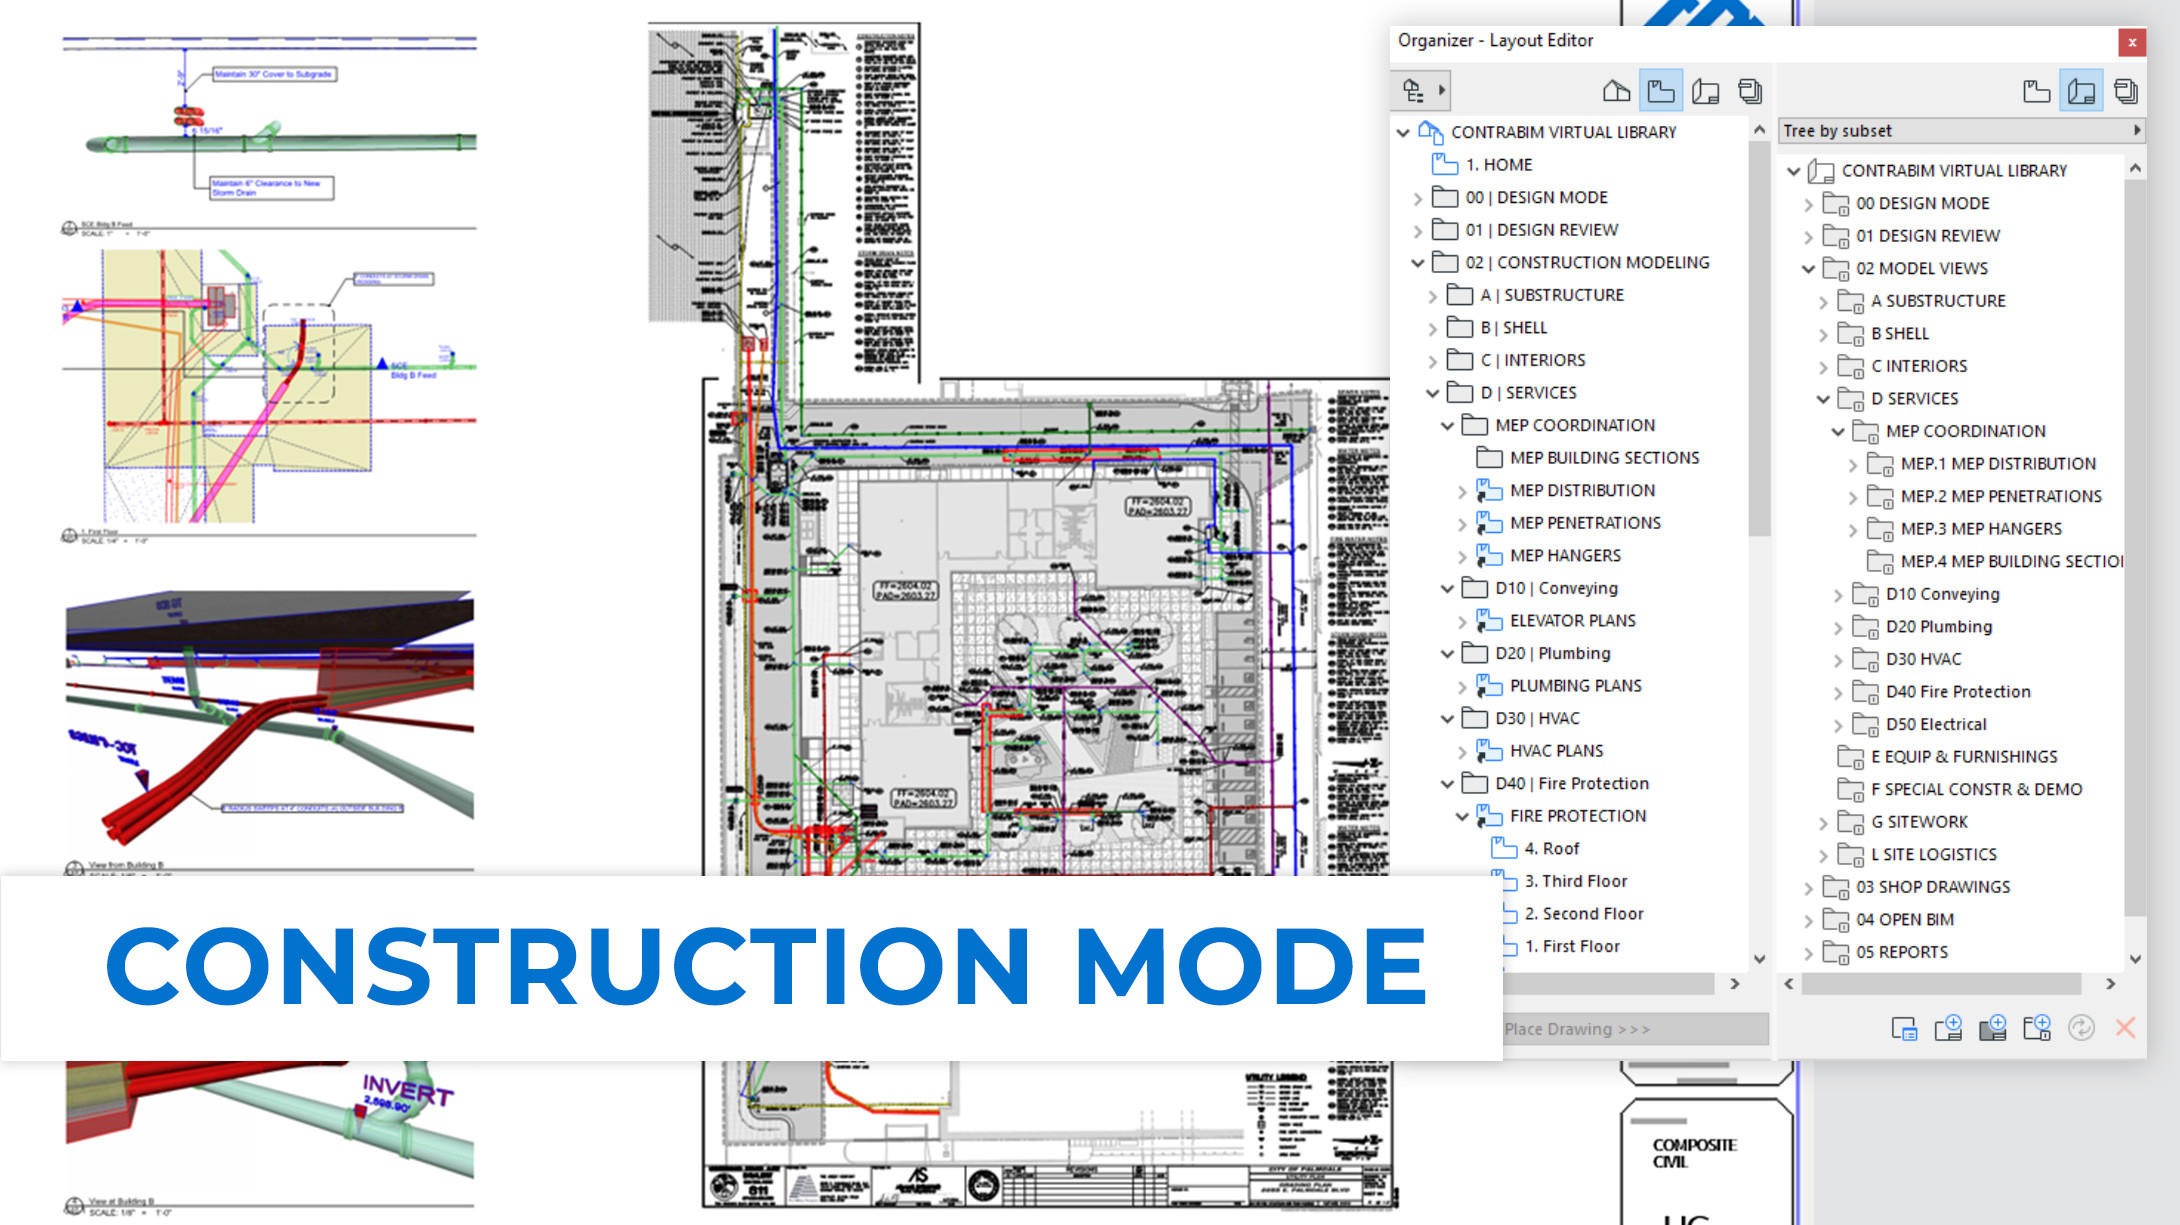2180x1225 pixels.
Task: Open left pane Publisher Sets icon
Action: pyautogui.click(x=1749, y=91)
